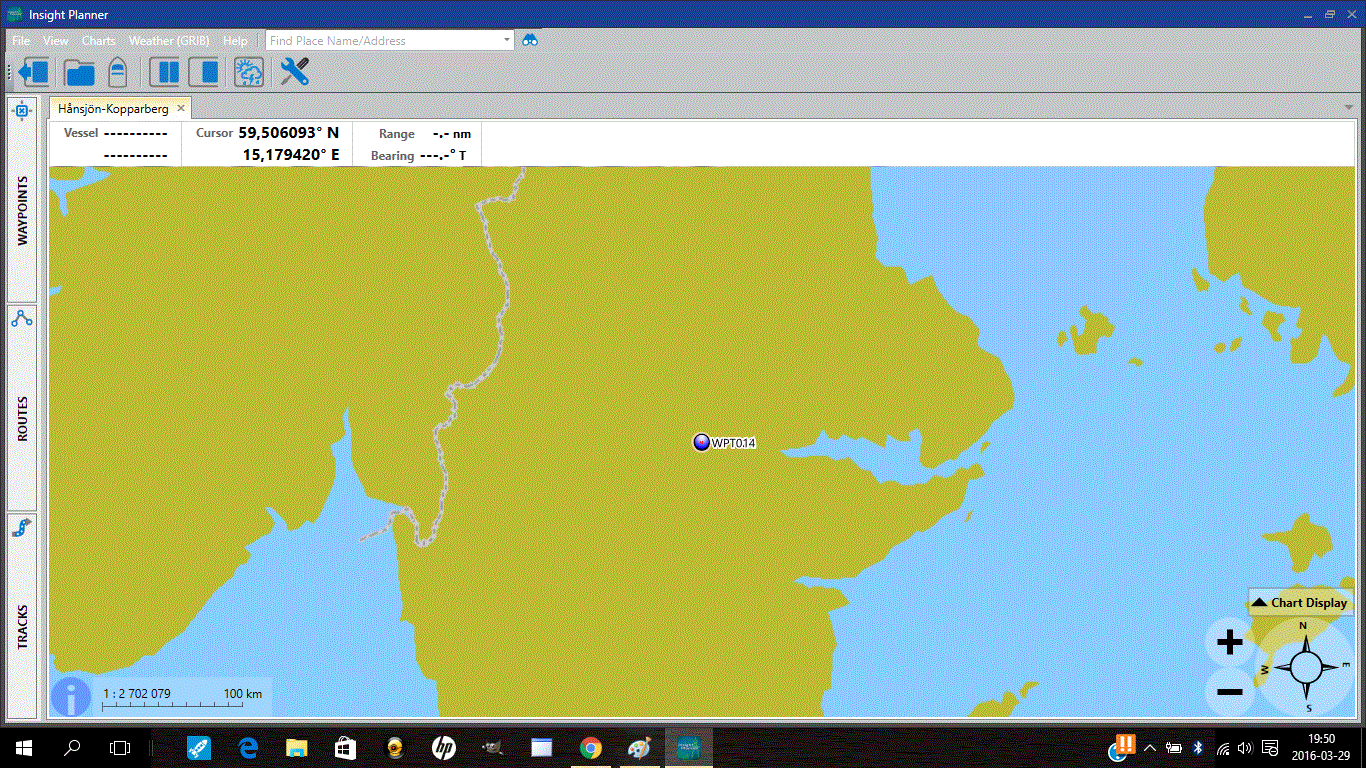Expand the Chart Display panel
The height and width of the screenshot is (768, 1366).
click(1301, 602)
